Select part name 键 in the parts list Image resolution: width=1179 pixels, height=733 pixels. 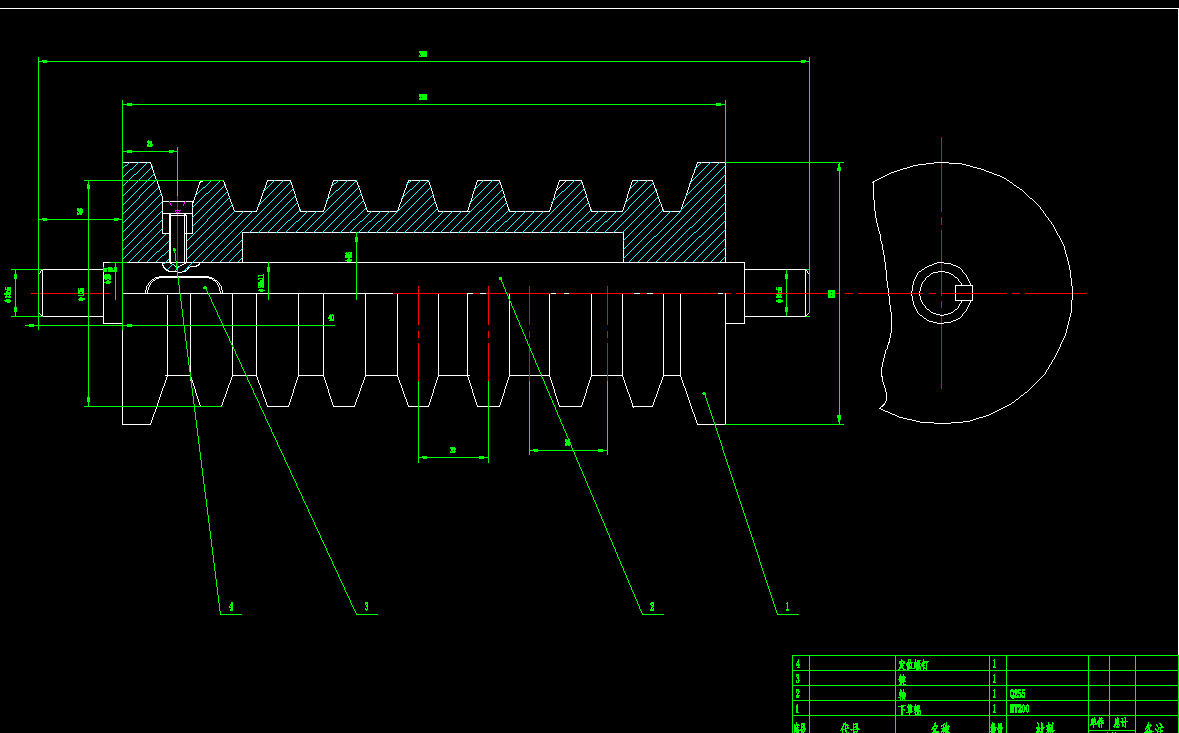902,679
